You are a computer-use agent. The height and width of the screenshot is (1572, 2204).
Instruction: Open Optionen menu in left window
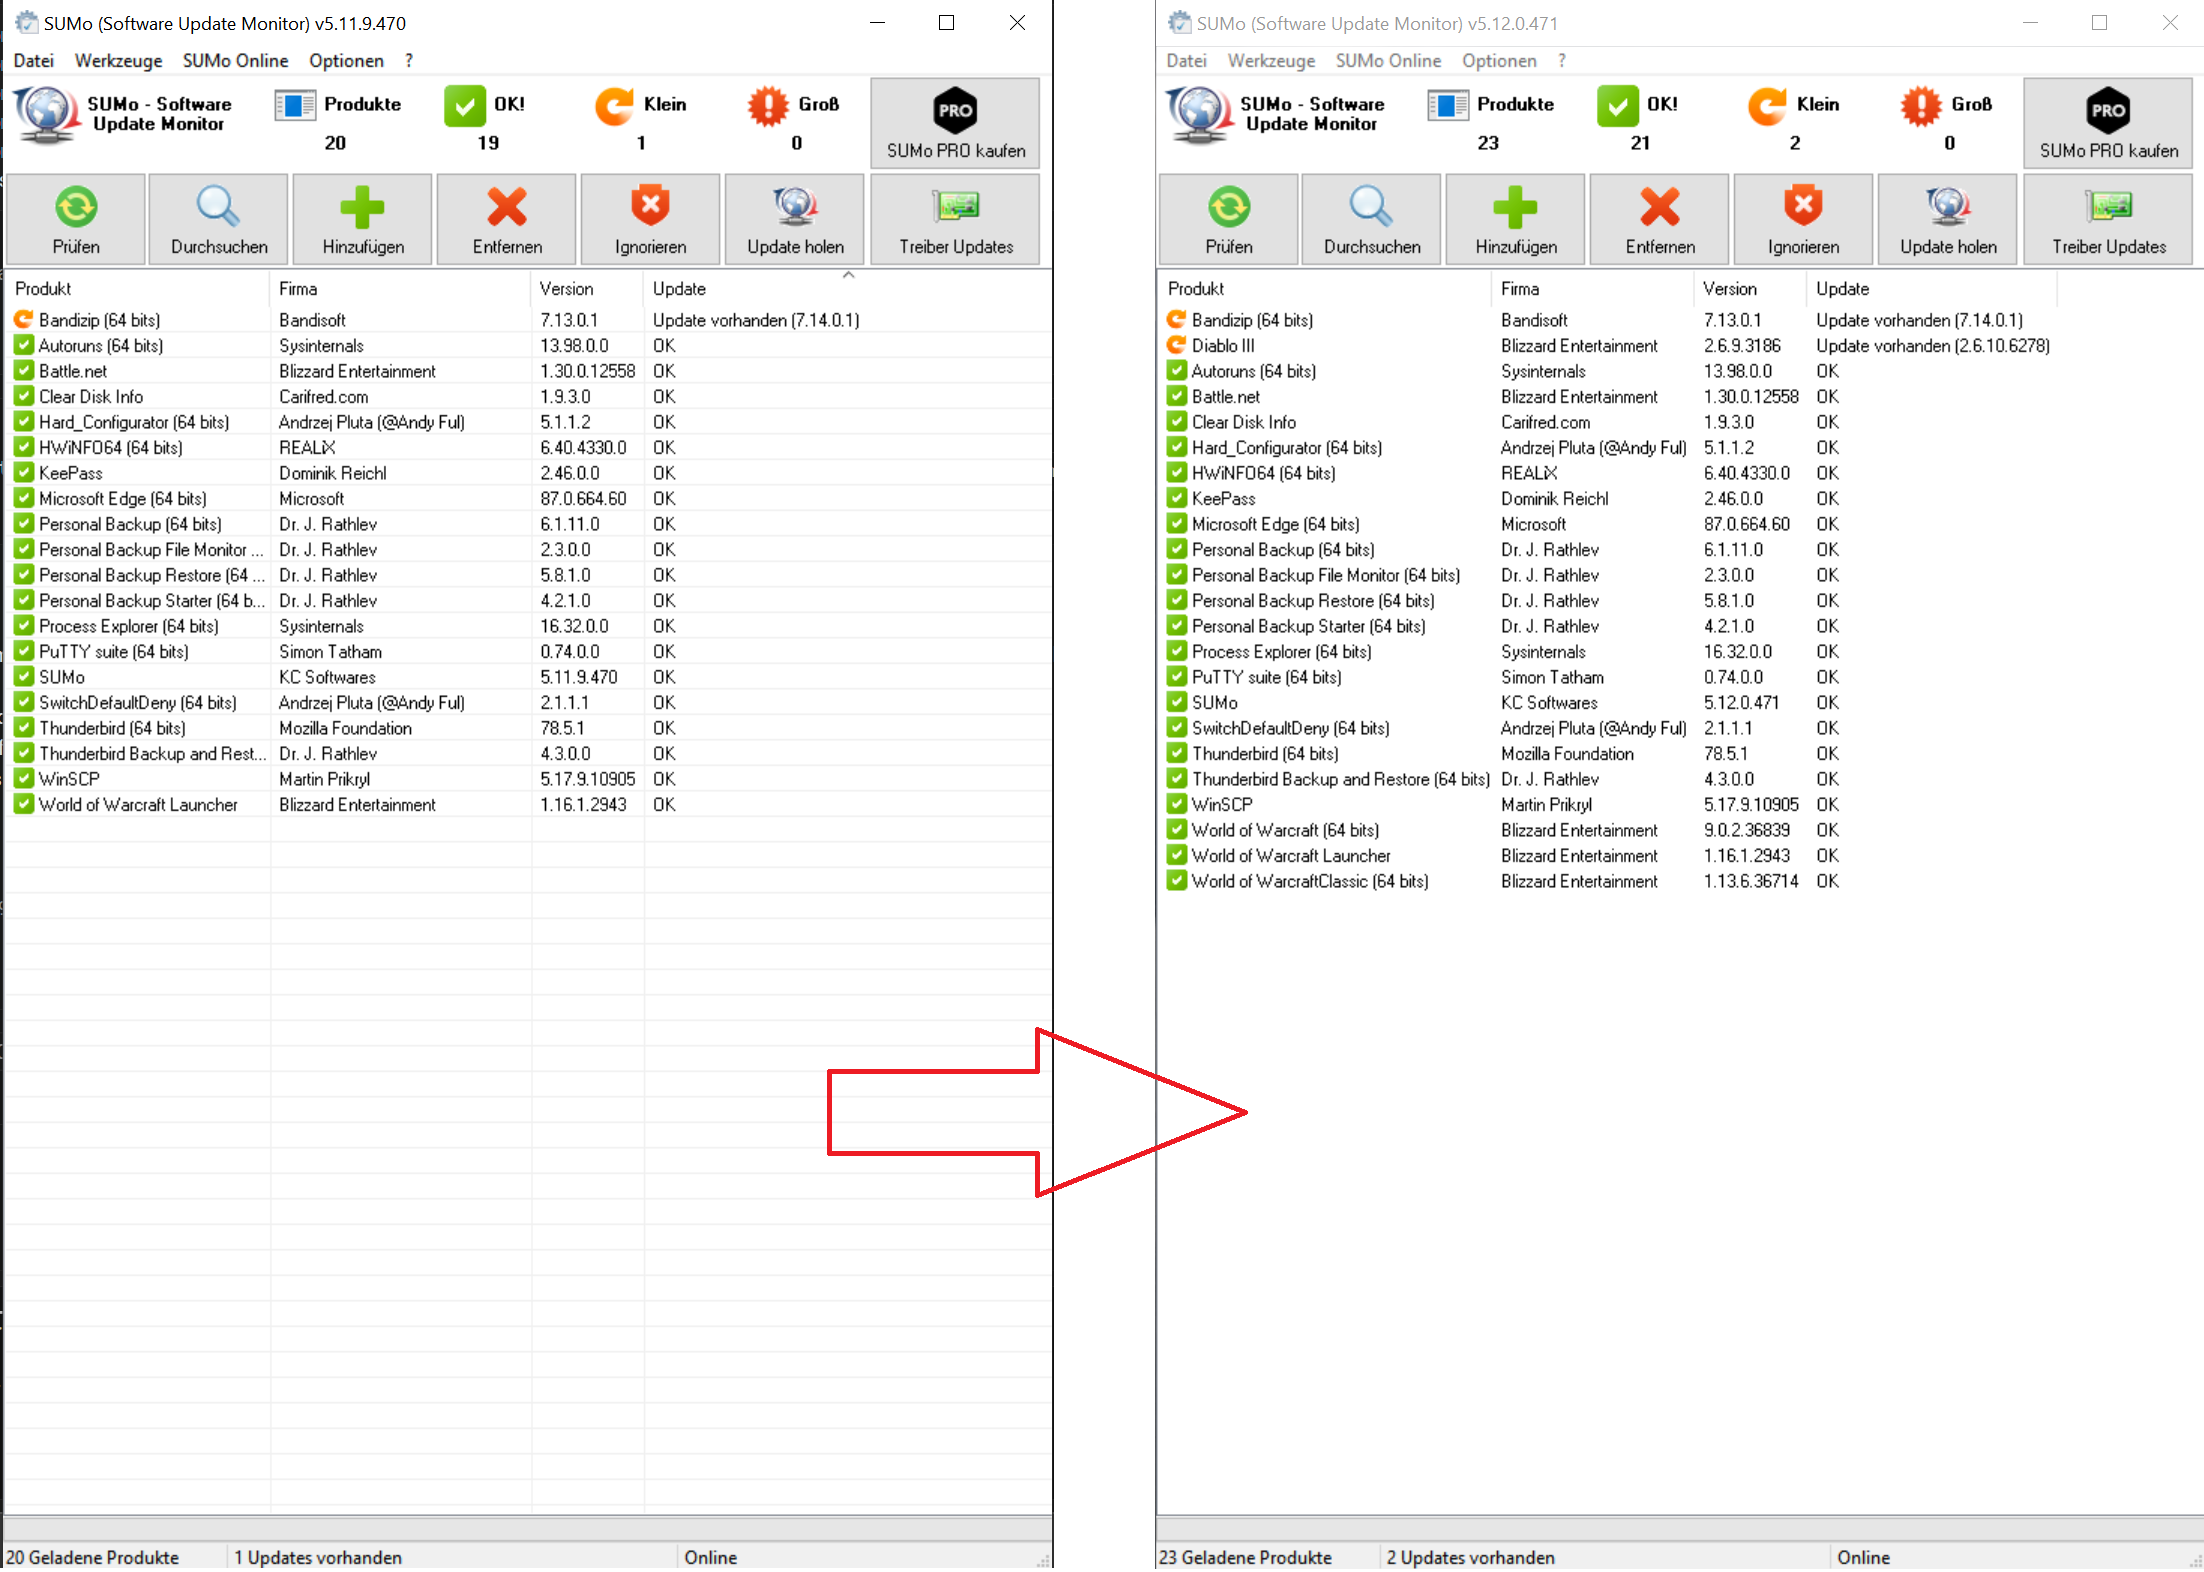coord(346,61)
